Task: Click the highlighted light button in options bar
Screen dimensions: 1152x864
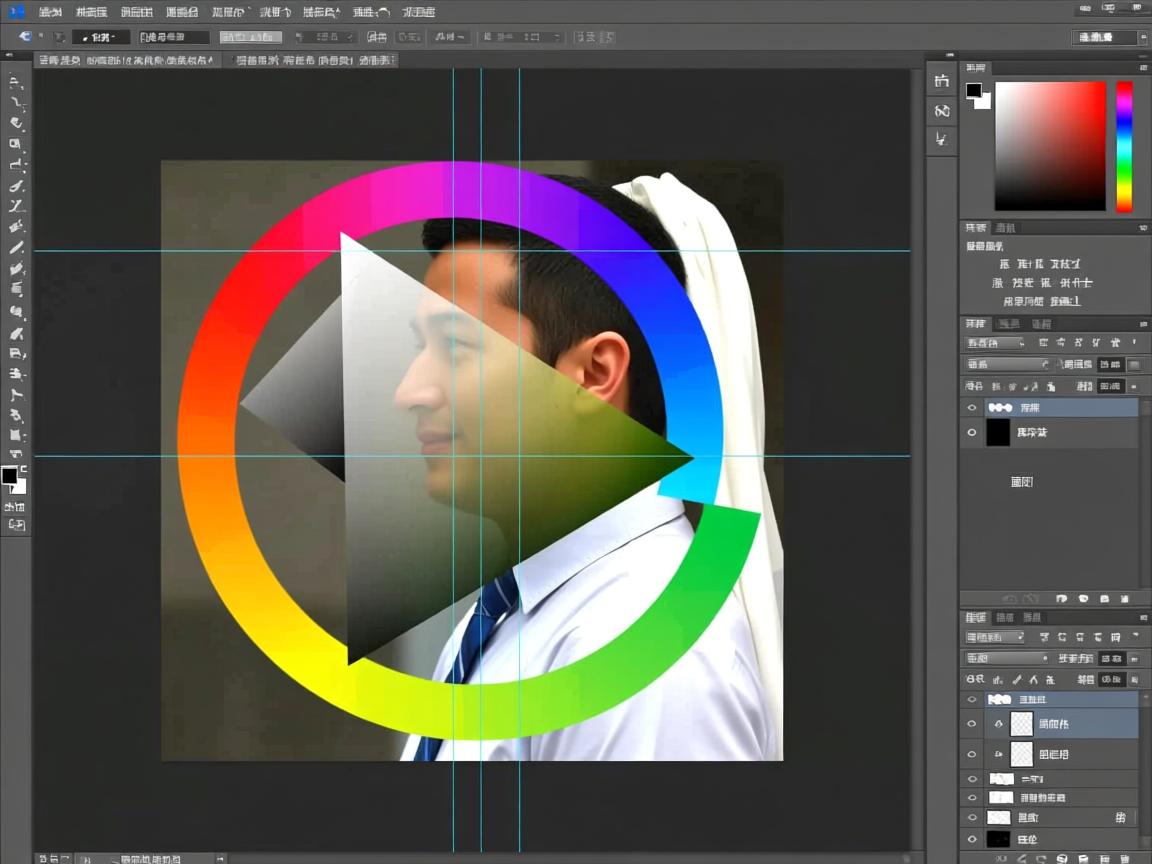Action: (x=250, y=37)
